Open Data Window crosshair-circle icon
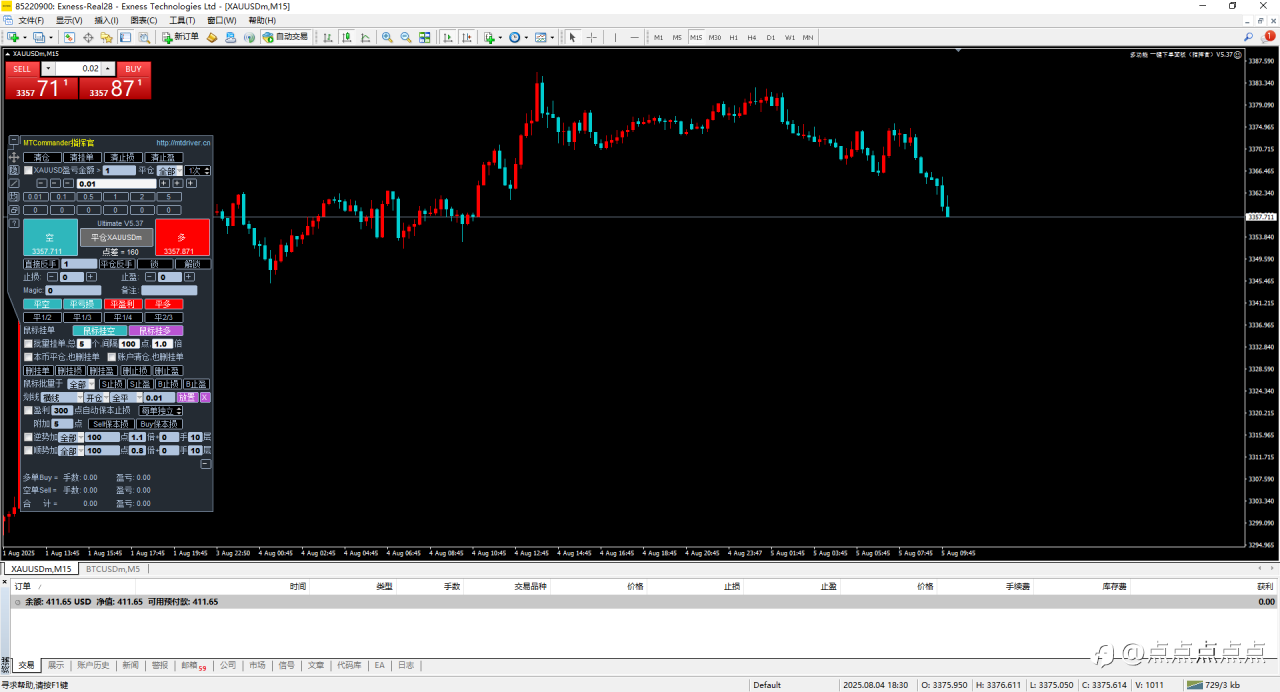The height and width of the screenshot is (692, 1280). point(88,37)
